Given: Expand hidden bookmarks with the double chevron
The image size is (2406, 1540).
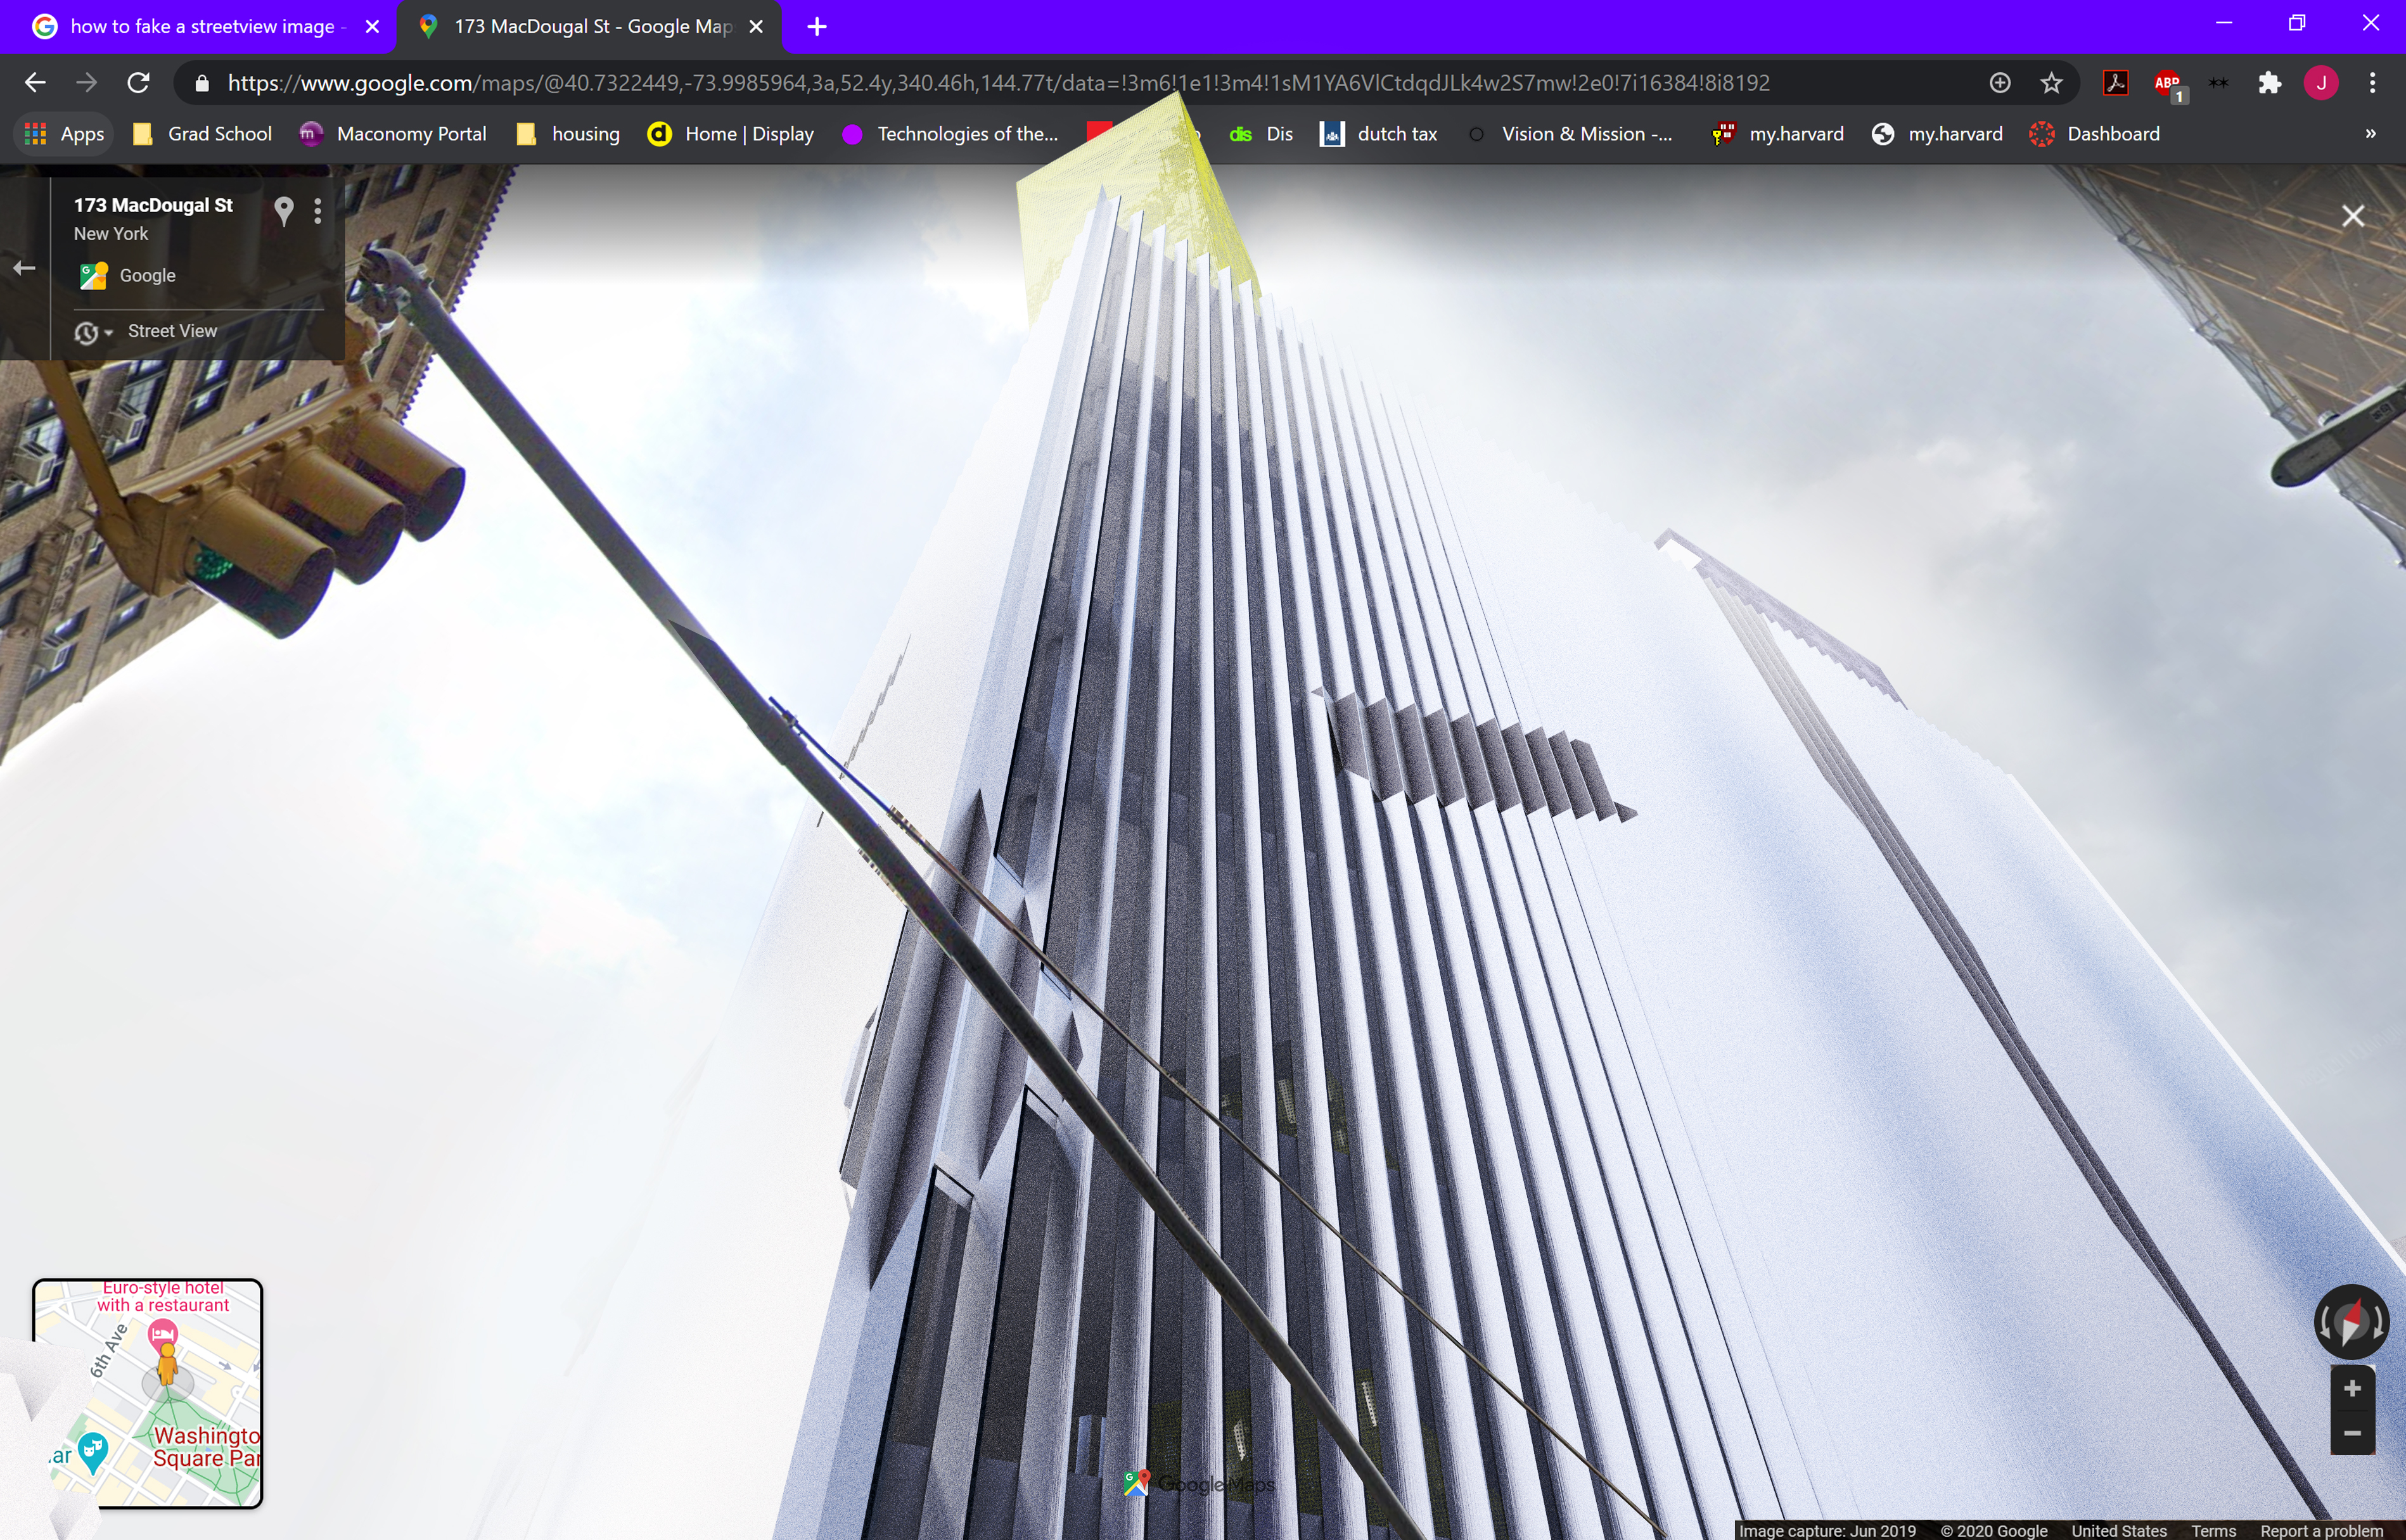Looking at the screenshot, I should [x=2370, y=134].
